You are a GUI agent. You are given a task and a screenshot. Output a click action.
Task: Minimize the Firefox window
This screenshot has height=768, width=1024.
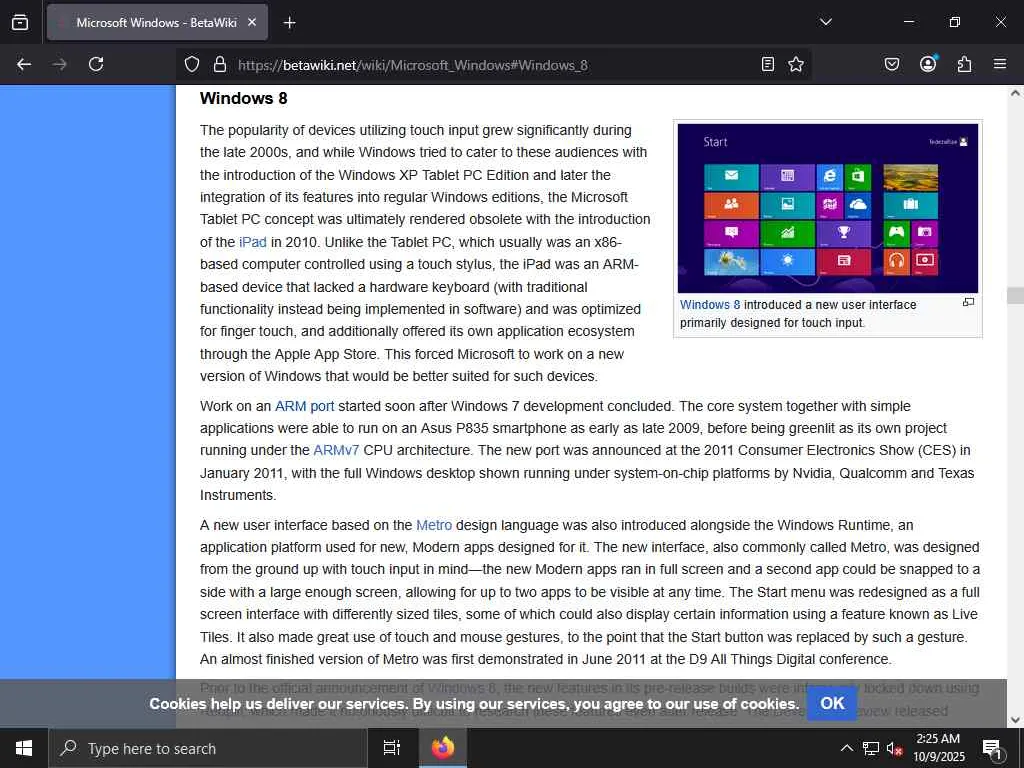point(908,22)
